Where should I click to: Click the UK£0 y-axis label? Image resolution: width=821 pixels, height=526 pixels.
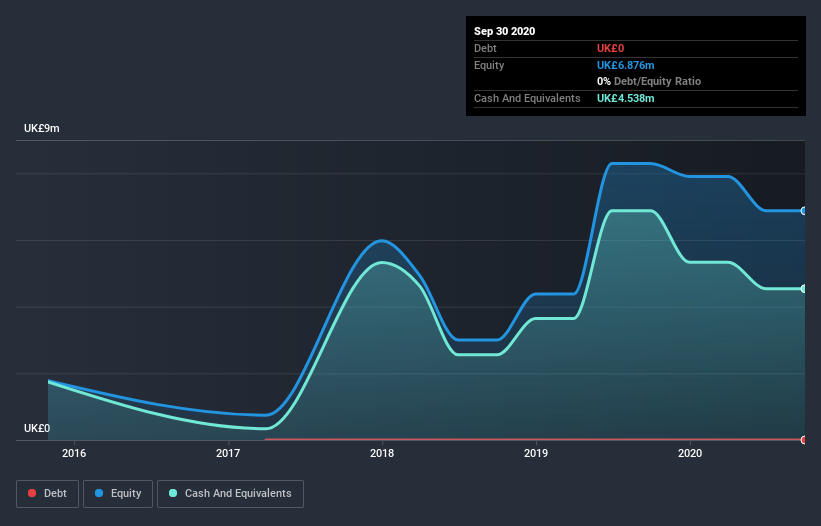click(x=37, y=428)
